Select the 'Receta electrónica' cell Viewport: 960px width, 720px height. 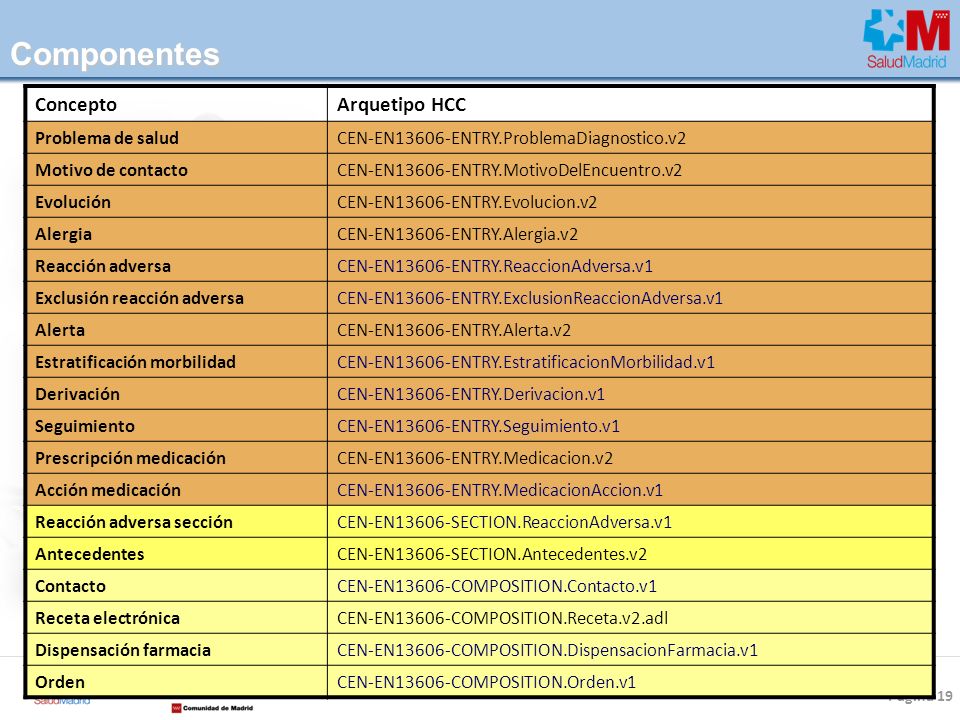[177, 618]
